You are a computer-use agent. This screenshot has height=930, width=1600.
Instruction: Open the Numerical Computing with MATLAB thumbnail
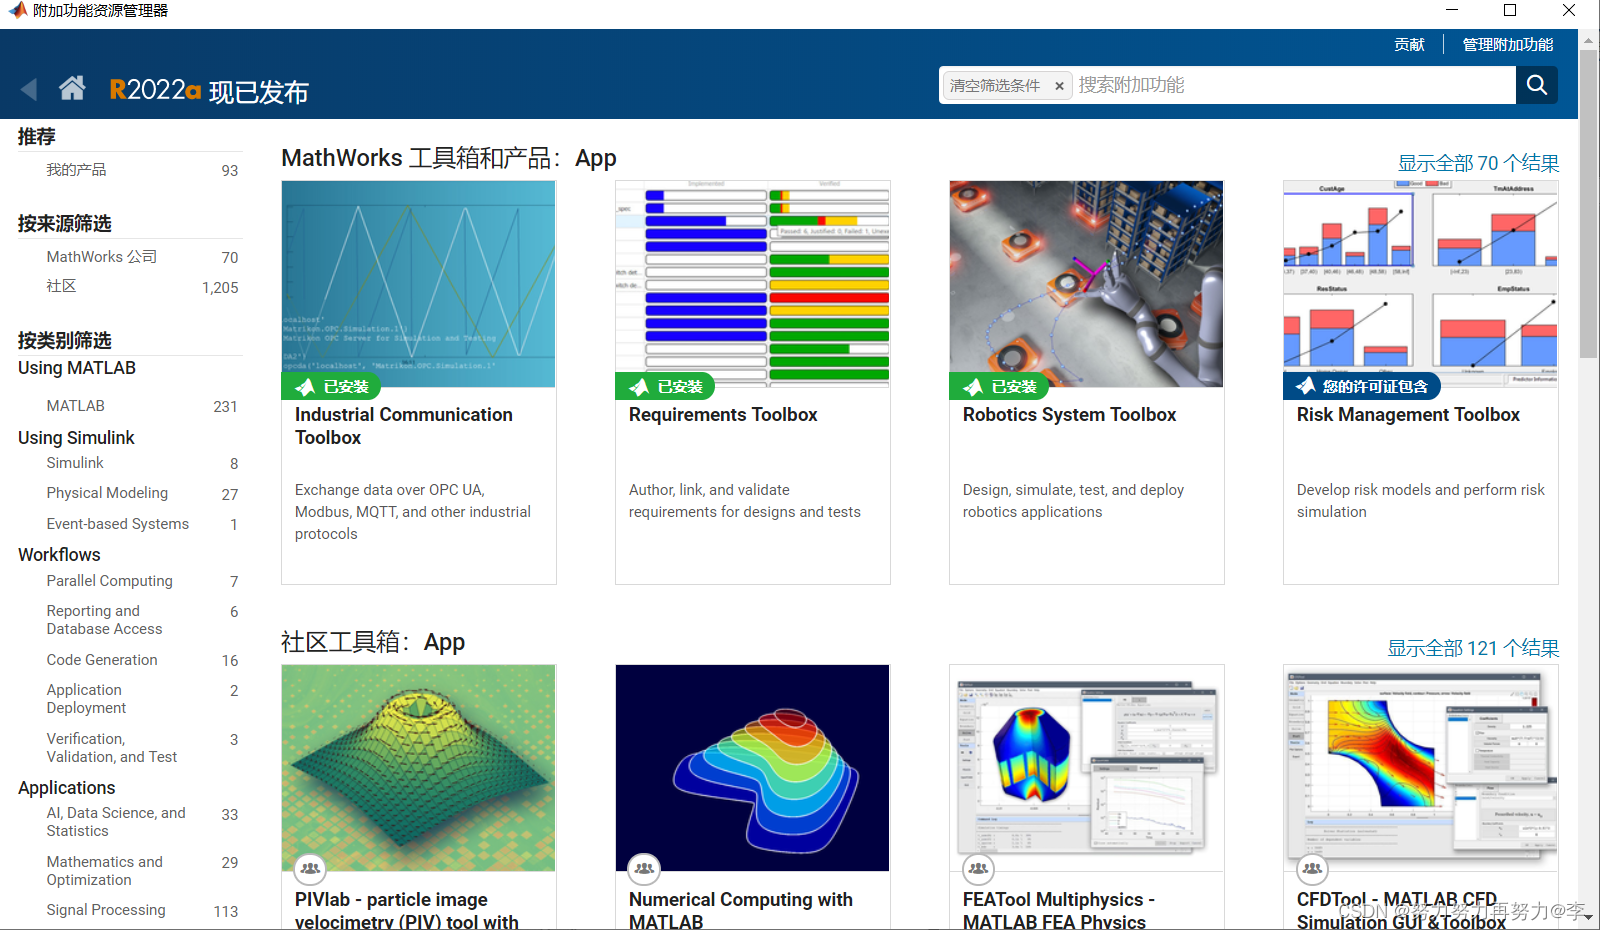[x=752, y=768]
